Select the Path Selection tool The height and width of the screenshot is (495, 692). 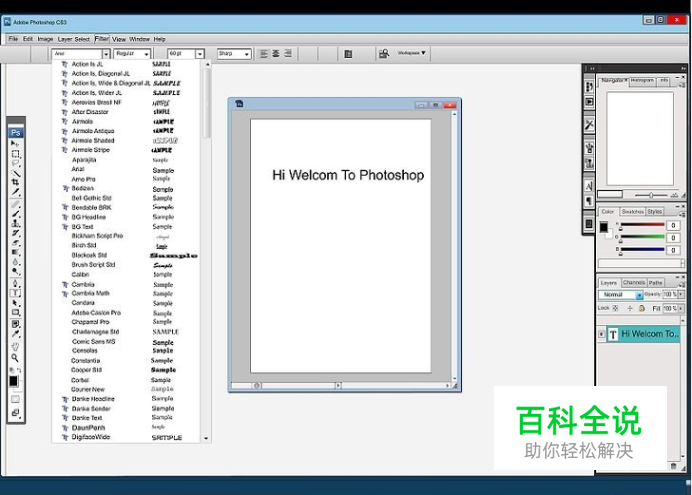coord(15,303)
